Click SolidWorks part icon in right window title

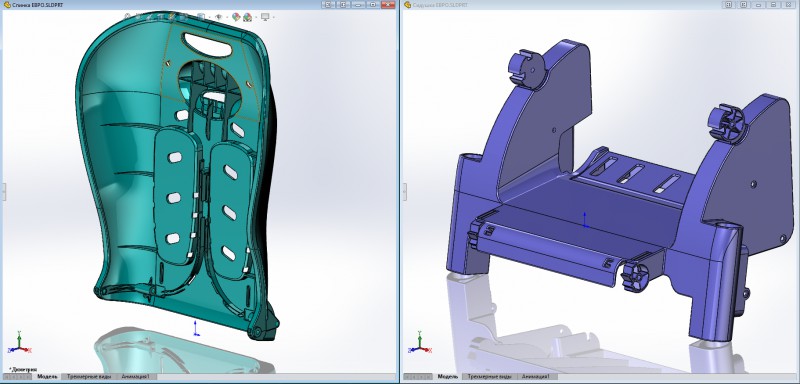[x=408, y=5]
